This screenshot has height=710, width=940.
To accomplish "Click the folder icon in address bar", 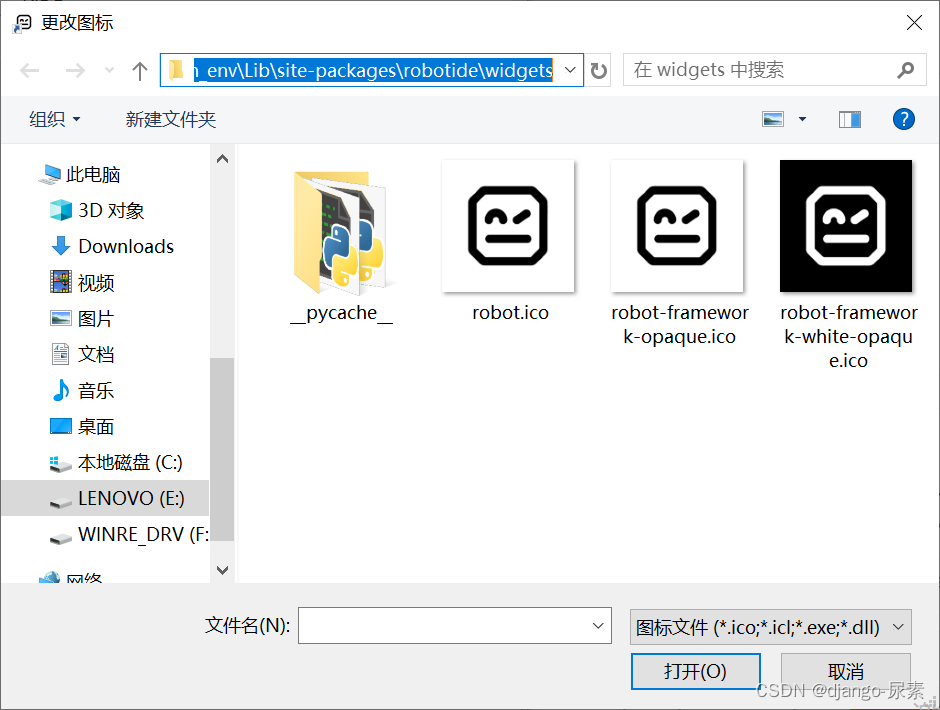I will (176, 70).
